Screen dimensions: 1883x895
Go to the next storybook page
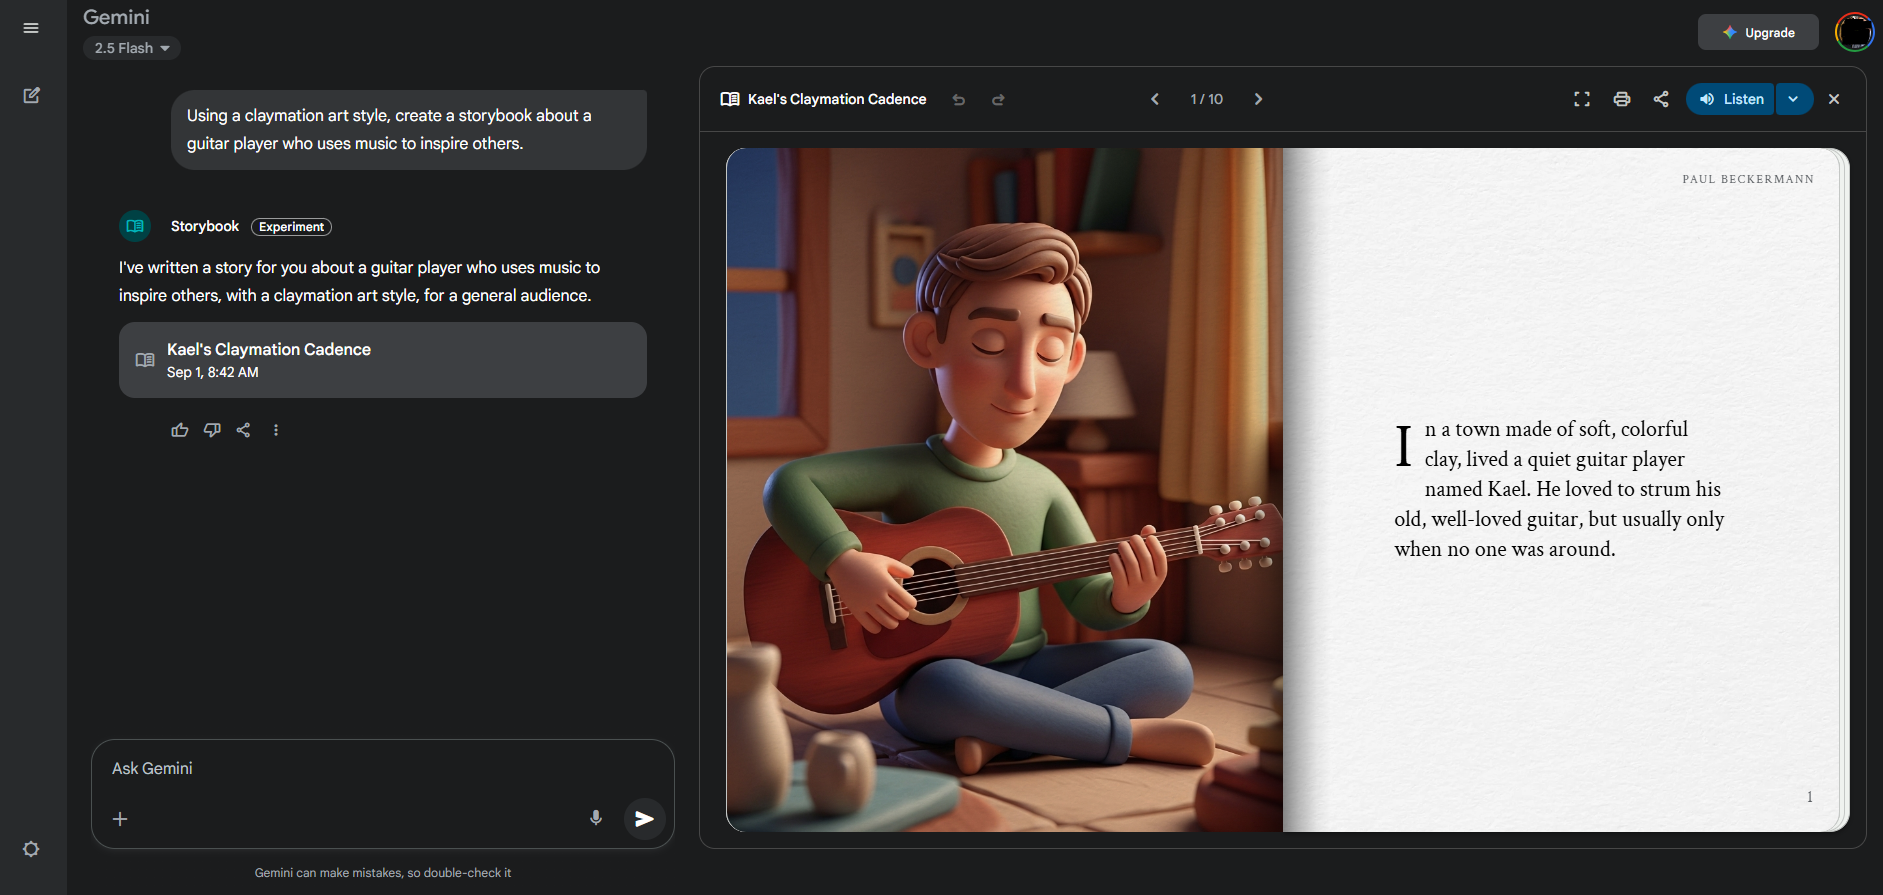pyautogui.click(x=1258, y=99)
